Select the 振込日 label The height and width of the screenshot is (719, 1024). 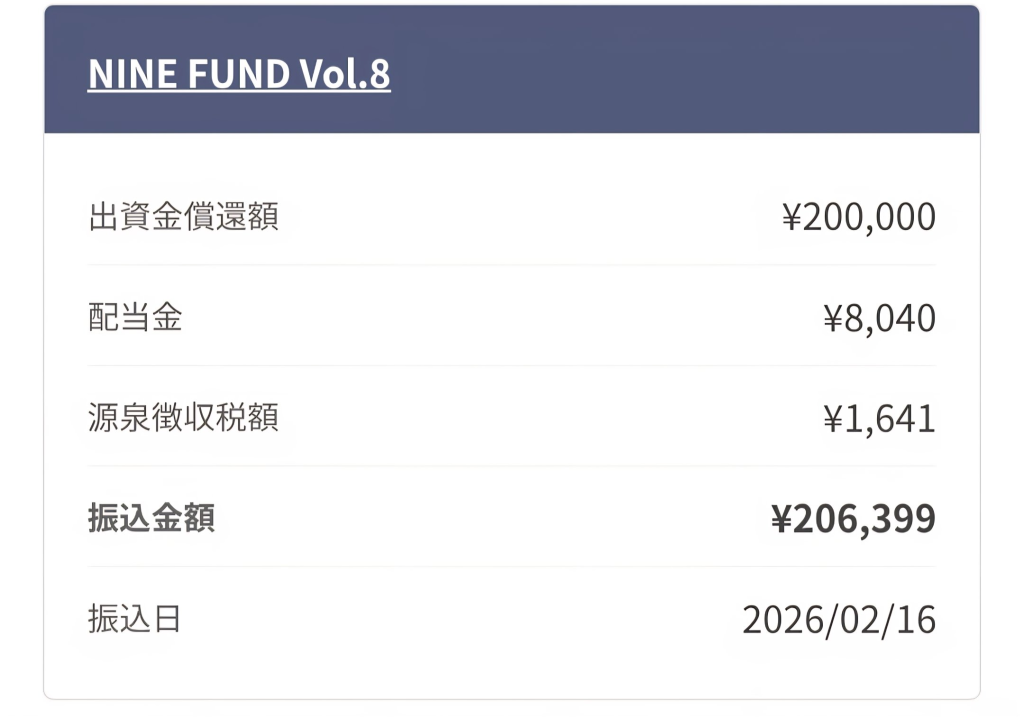(x=135, y=619)
